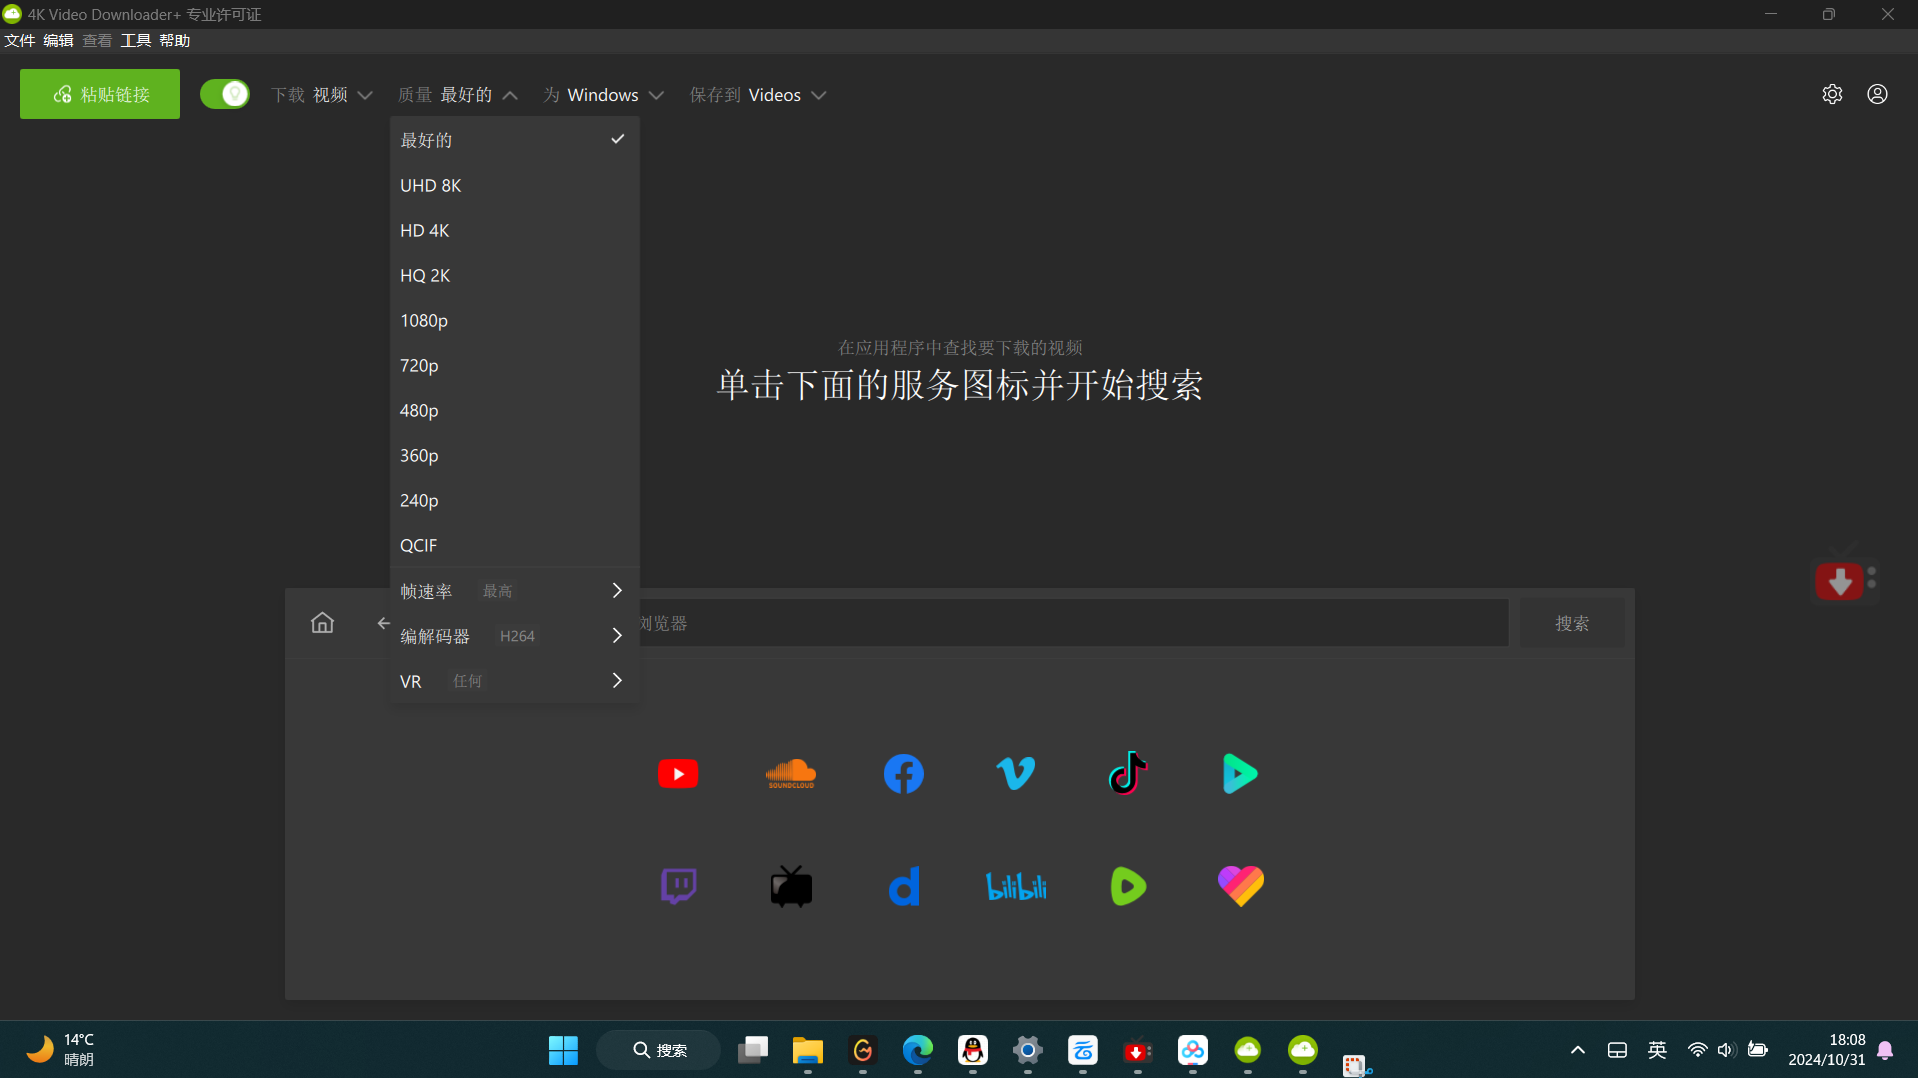Image resolution: width=1918 pixels, height=1078 pixels.
Task: Select QCIF quality
Action: click(514, 545)
